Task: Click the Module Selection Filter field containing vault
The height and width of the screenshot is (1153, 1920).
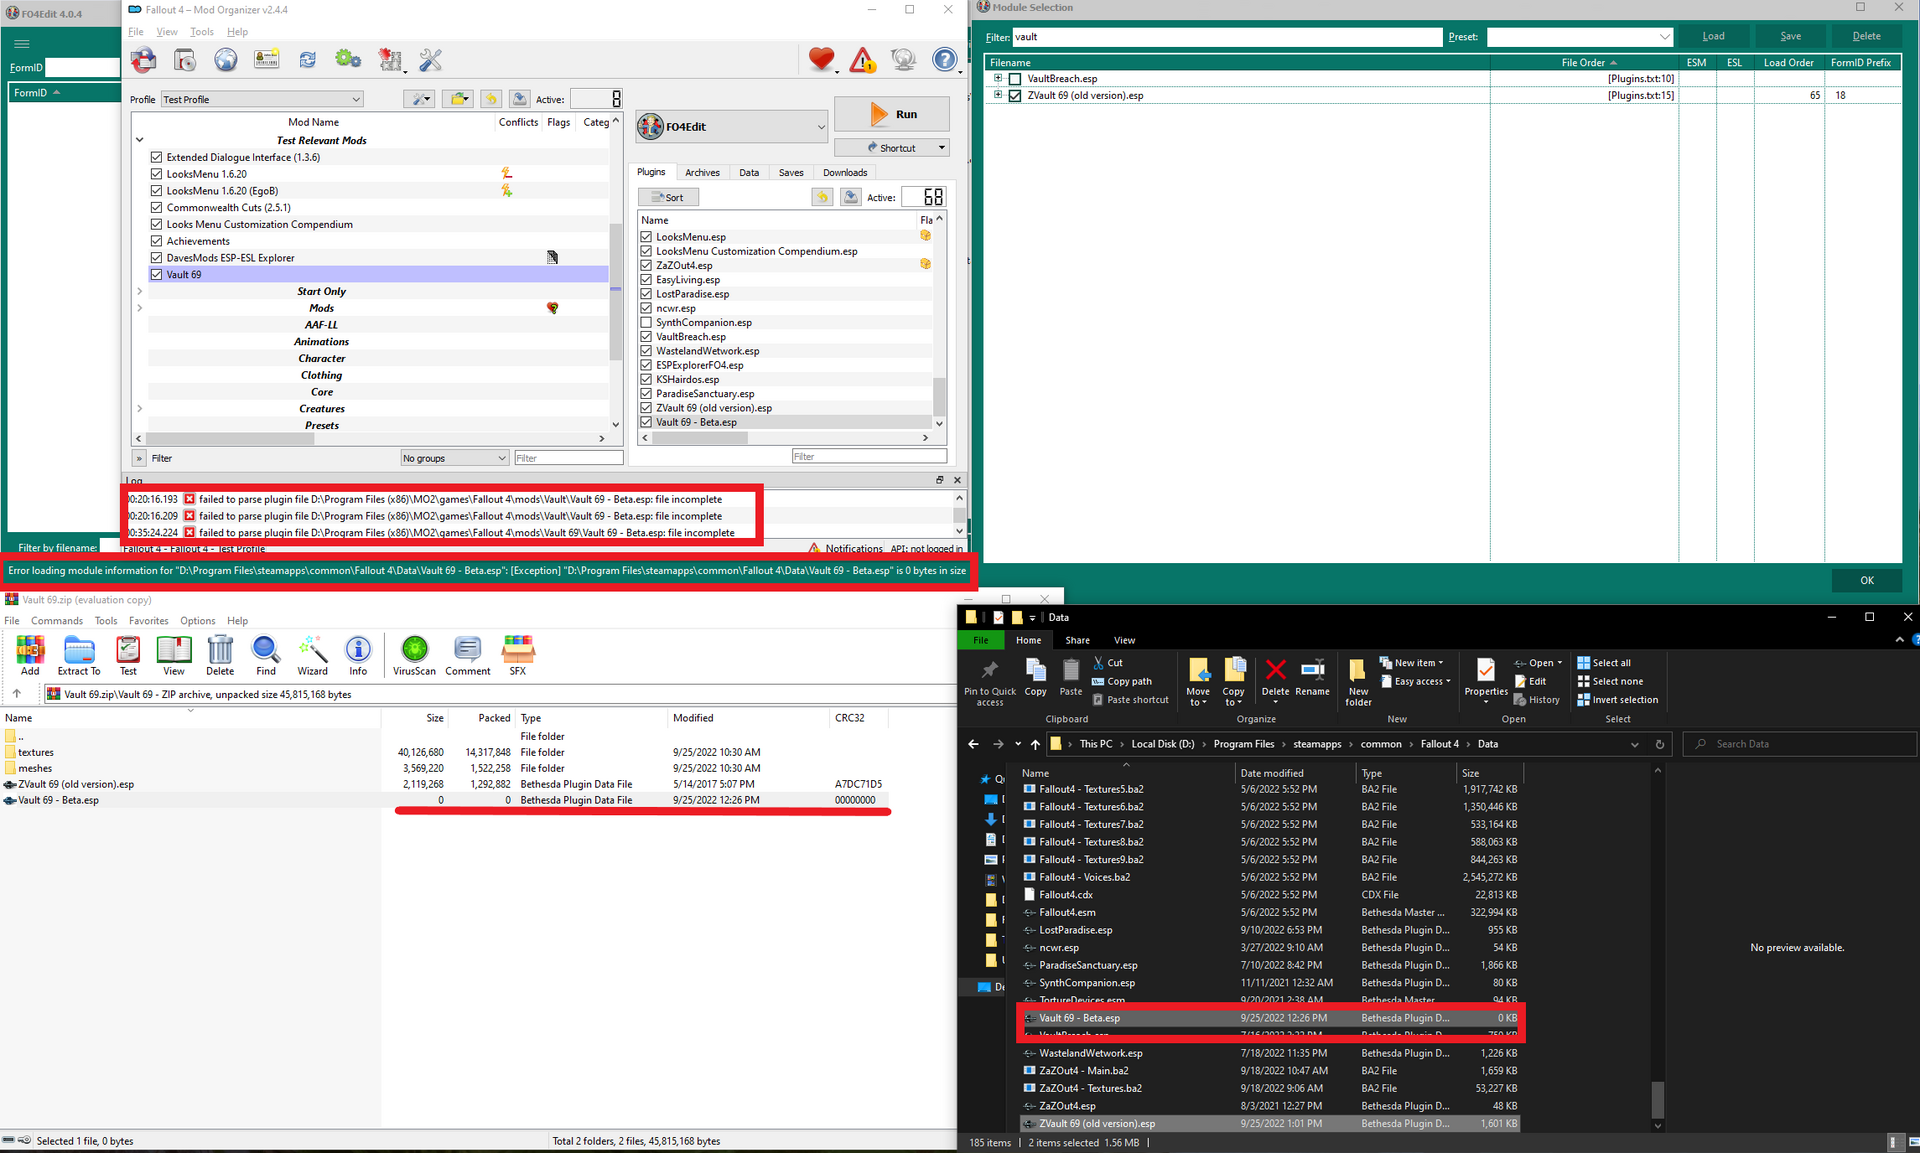Action: point(1227,37)
